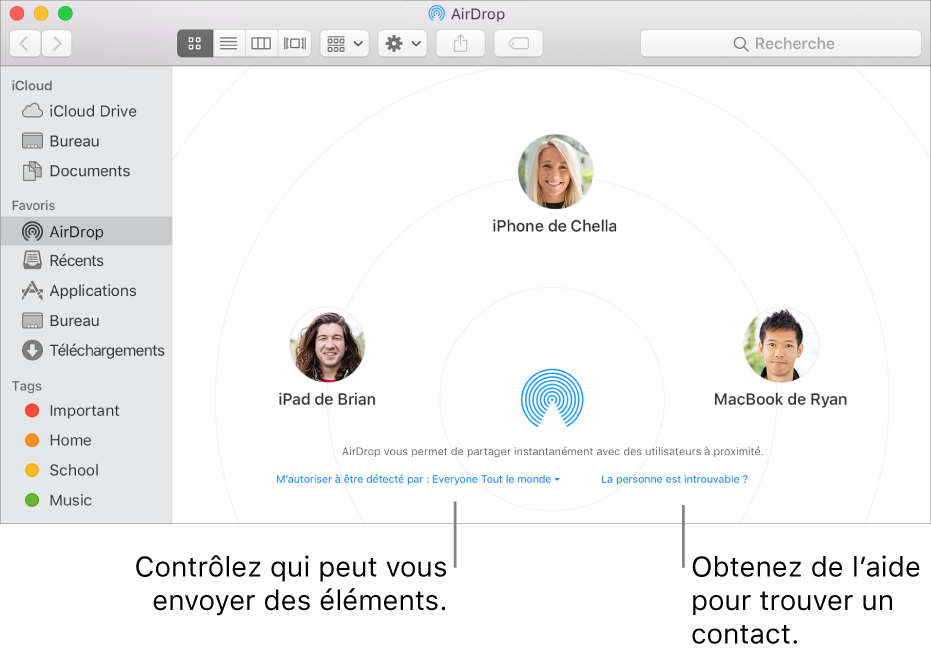This screenshot has height=649, width=931.
Task: Open Documents in the sidebar
Action: (86, 171)
